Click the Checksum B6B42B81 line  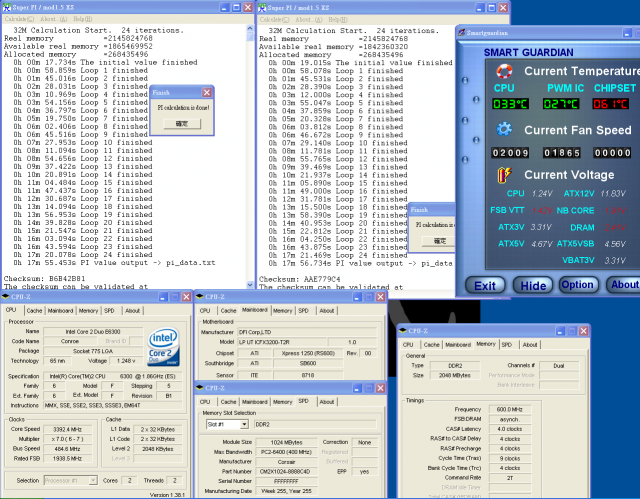(x=44, y=278)
